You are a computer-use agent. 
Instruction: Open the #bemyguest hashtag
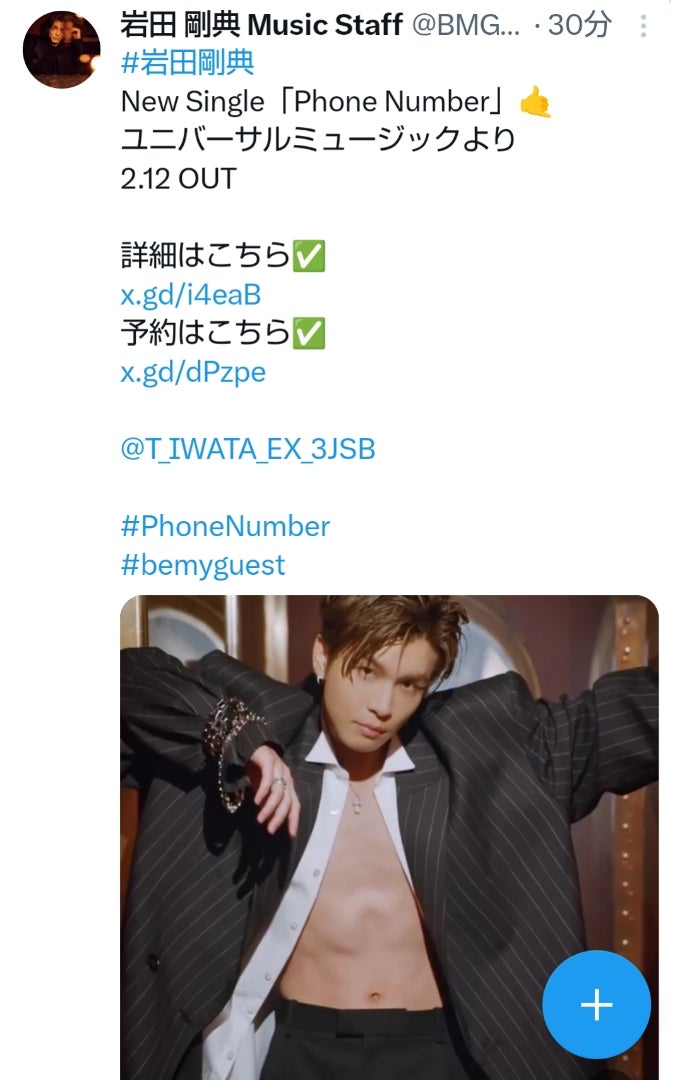(203, 565)
